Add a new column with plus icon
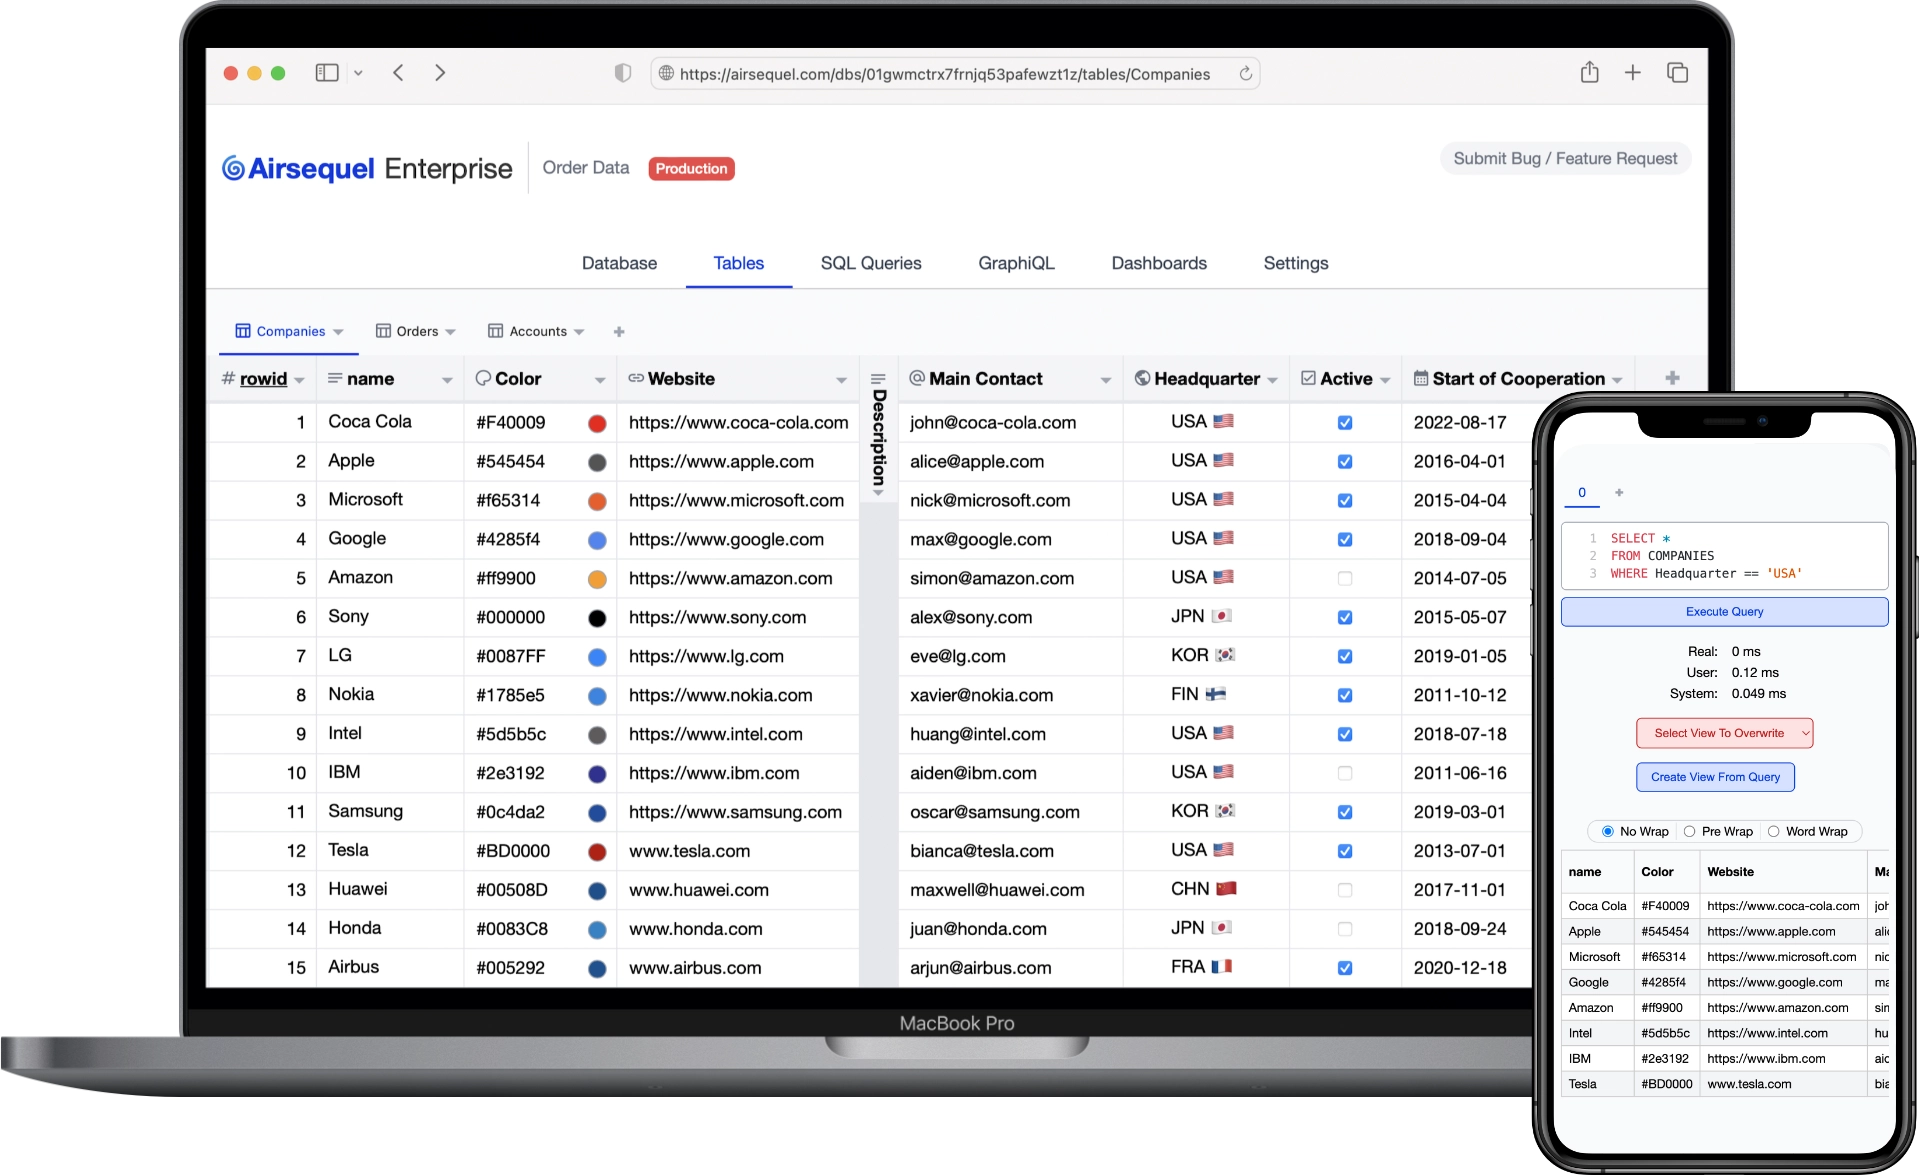Screen dimensions: 1919x1175 (1672, 378)
